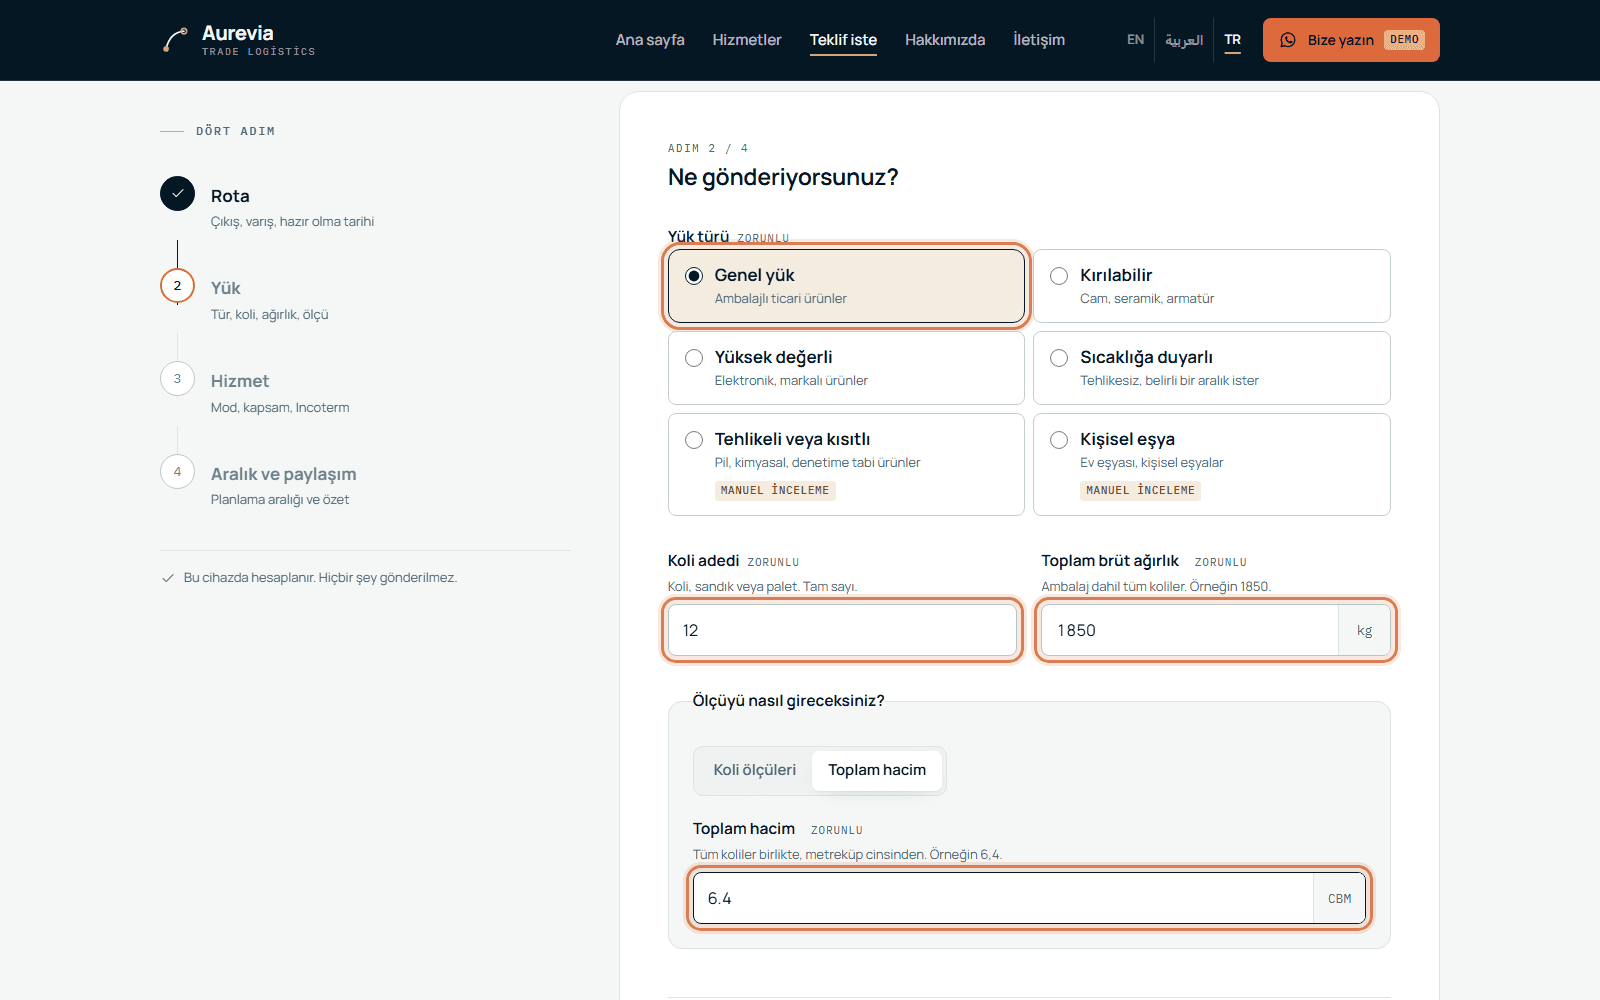The width and height of the screenshot is (1600, 1000).
Task: Open the Ana sayfa menu item
Action: [x=650, y=40]
